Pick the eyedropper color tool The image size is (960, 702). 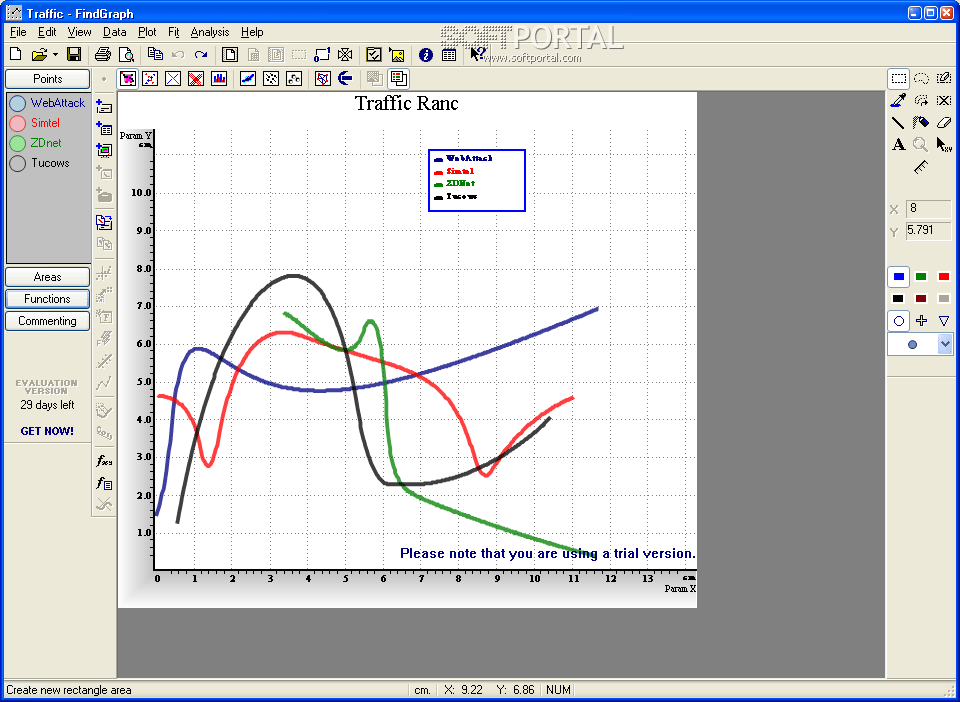pos(899,100)
